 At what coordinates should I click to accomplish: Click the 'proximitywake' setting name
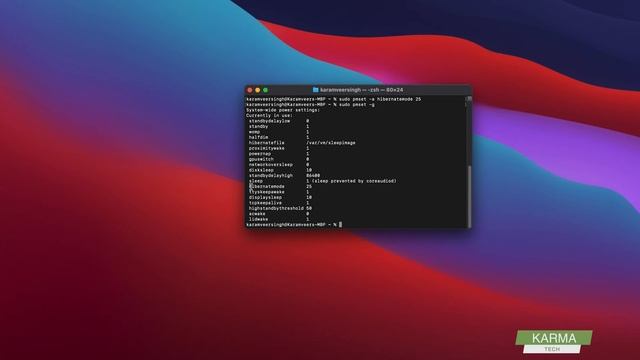[x=266, y=148]
